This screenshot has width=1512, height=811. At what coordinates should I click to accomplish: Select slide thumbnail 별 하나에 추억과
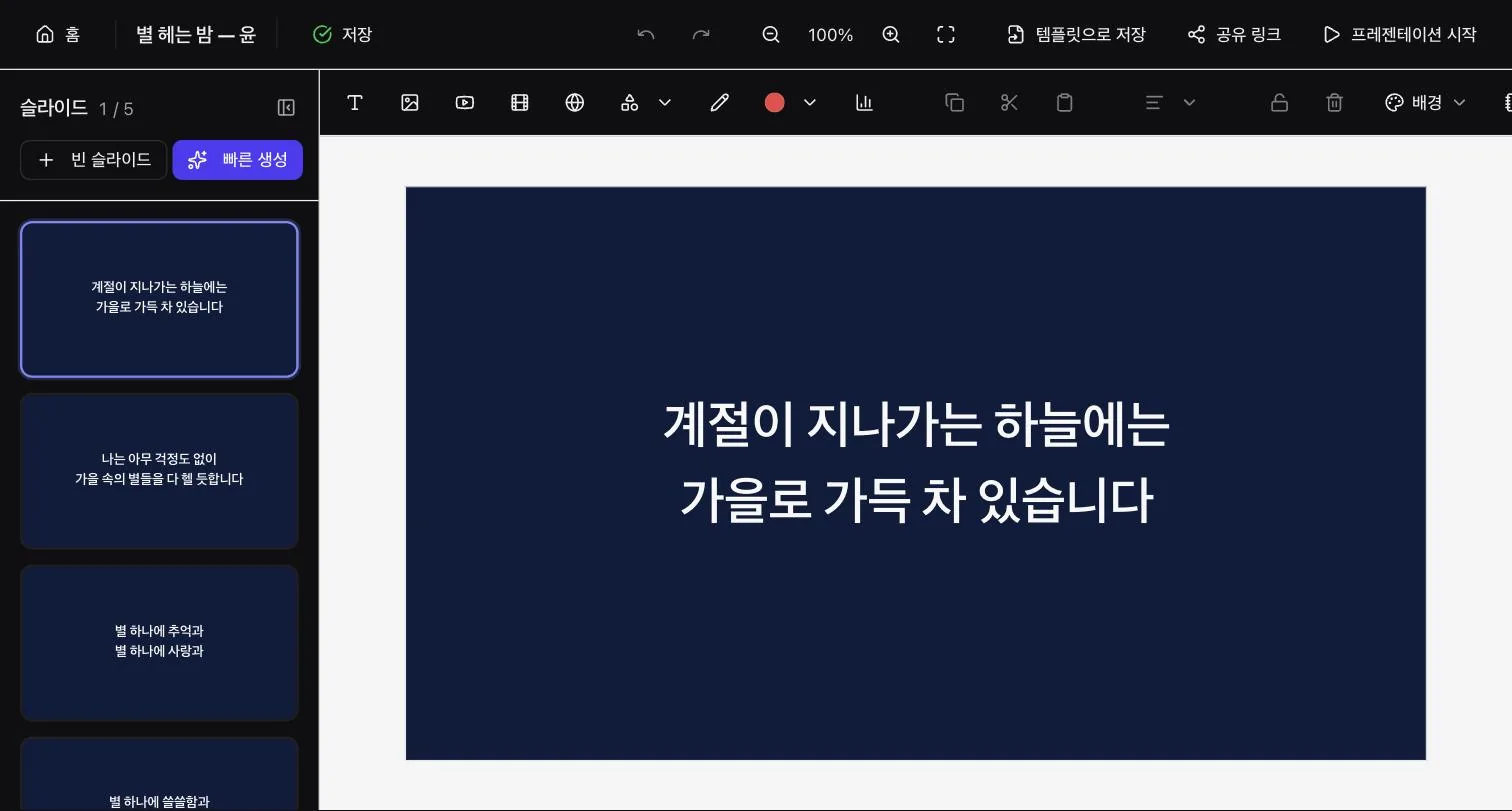click(159, 643)
